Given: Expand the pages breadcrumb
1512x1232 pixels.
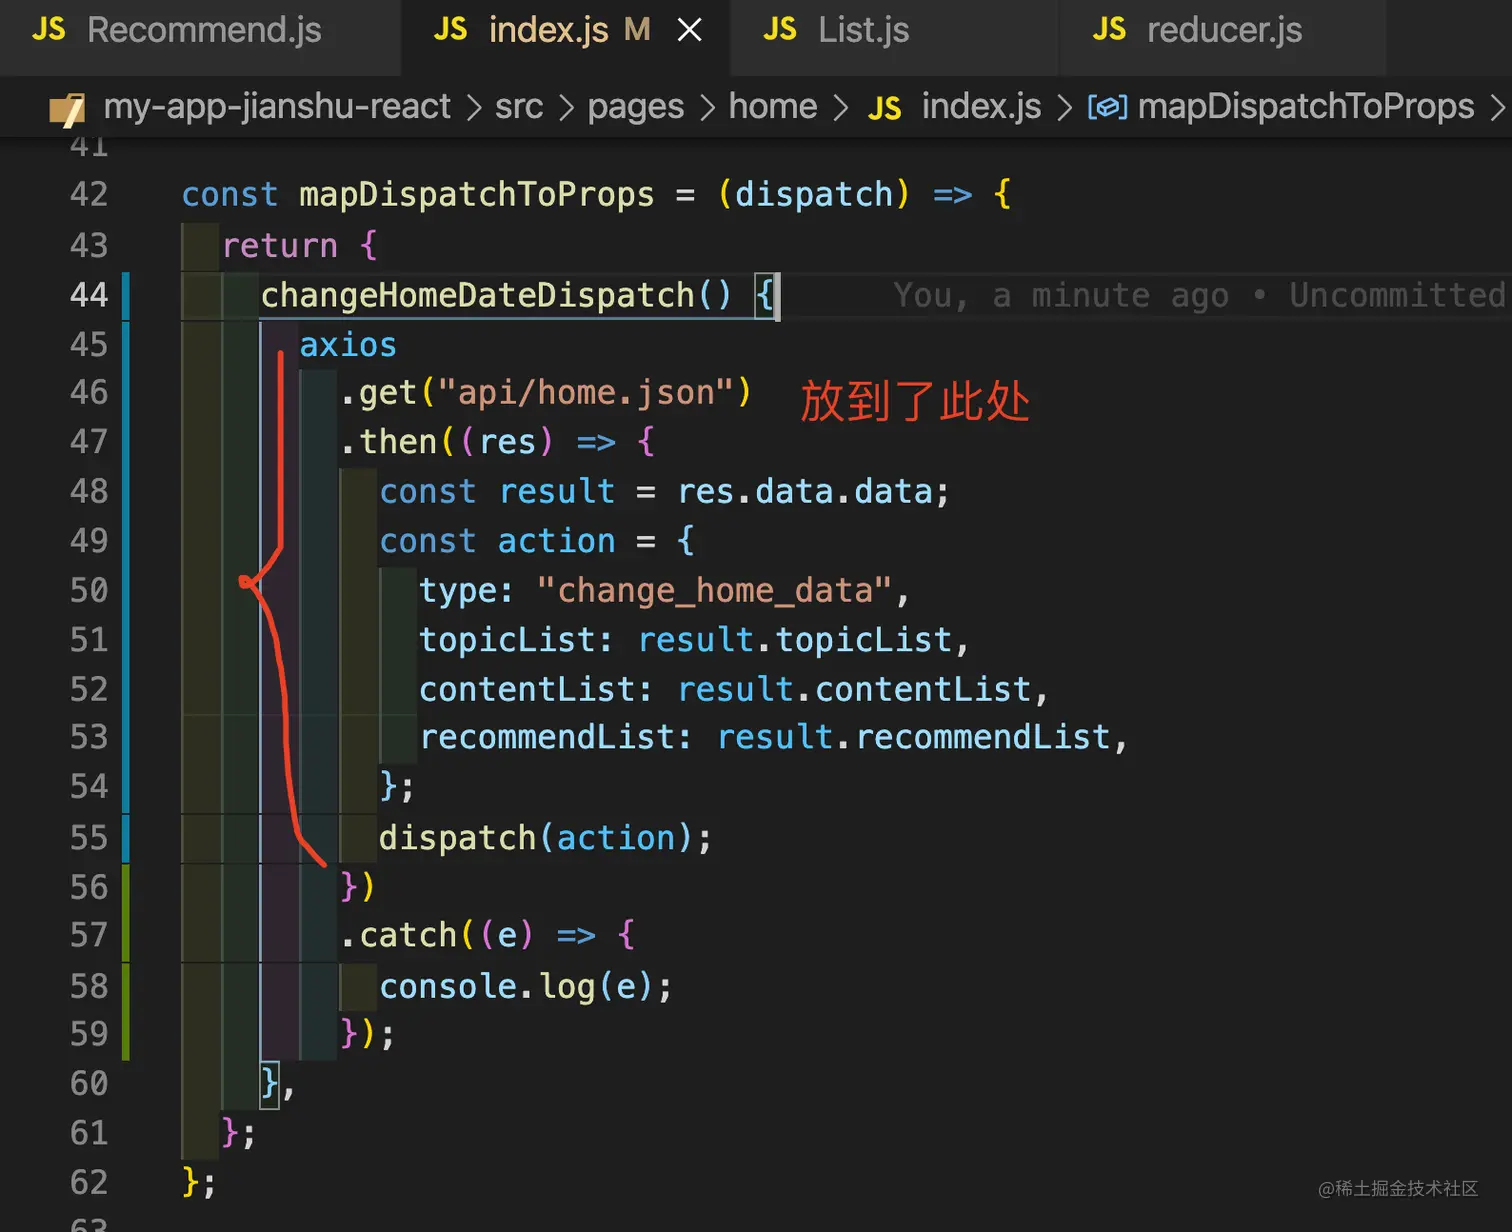Looking at the screenshot, I should [x=636, y=106].
